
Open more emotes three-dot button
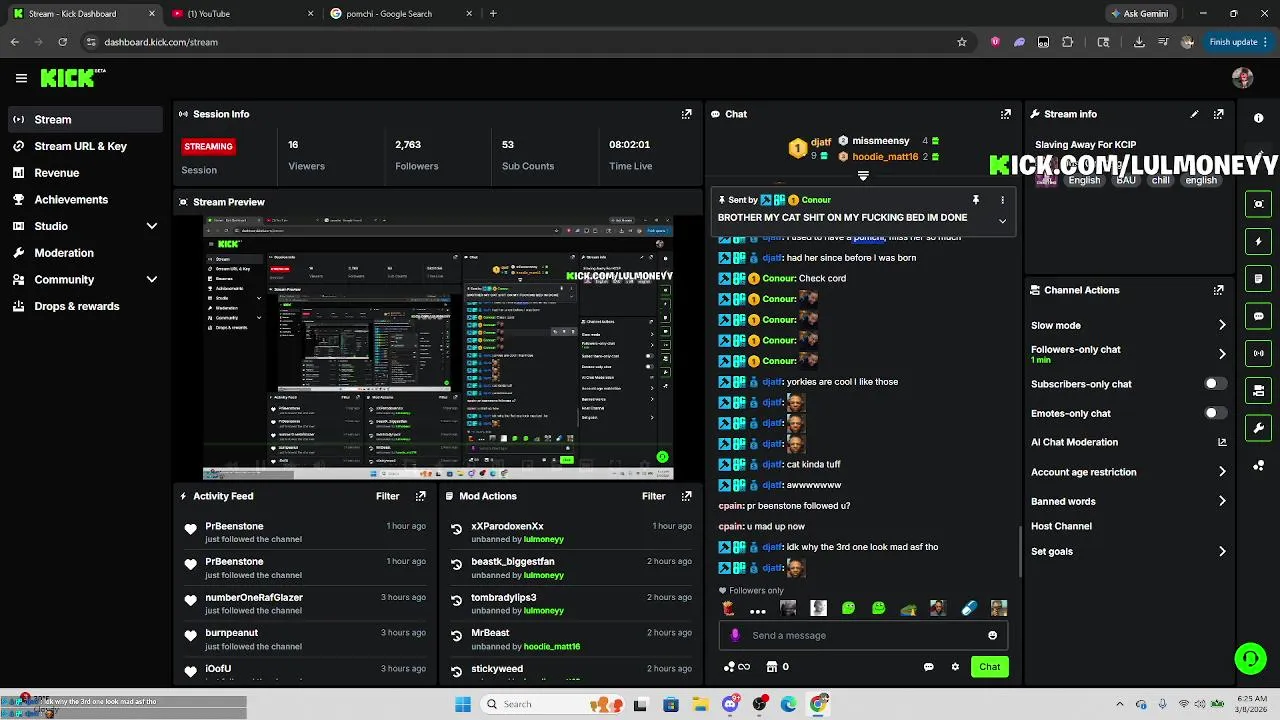pyautogui.click(x=758, y=609)
